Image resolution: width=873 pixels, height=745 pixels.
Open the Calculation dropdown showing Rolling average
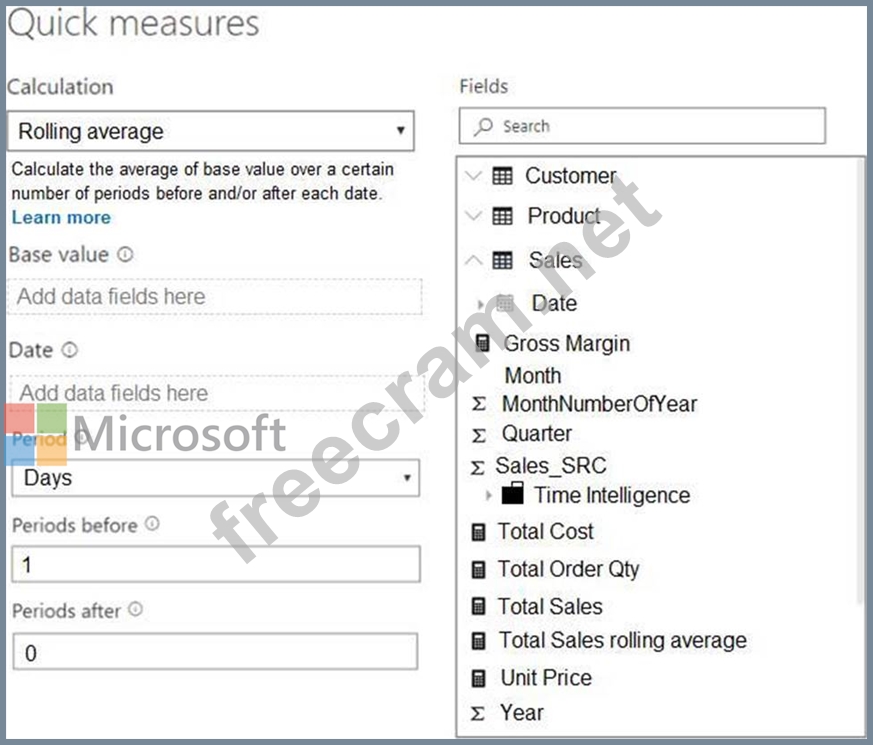point(210,131)
